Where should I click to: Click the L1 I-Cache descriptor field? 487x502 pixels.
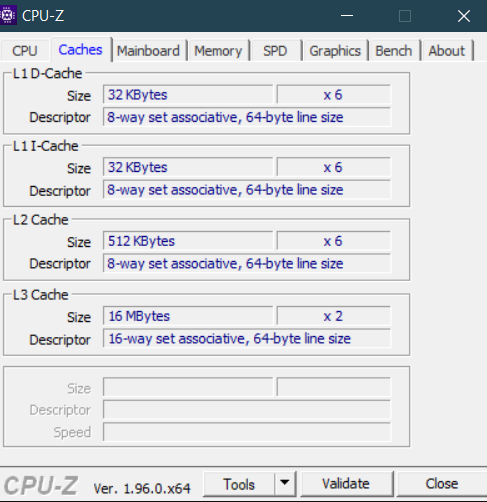[247, 190]
